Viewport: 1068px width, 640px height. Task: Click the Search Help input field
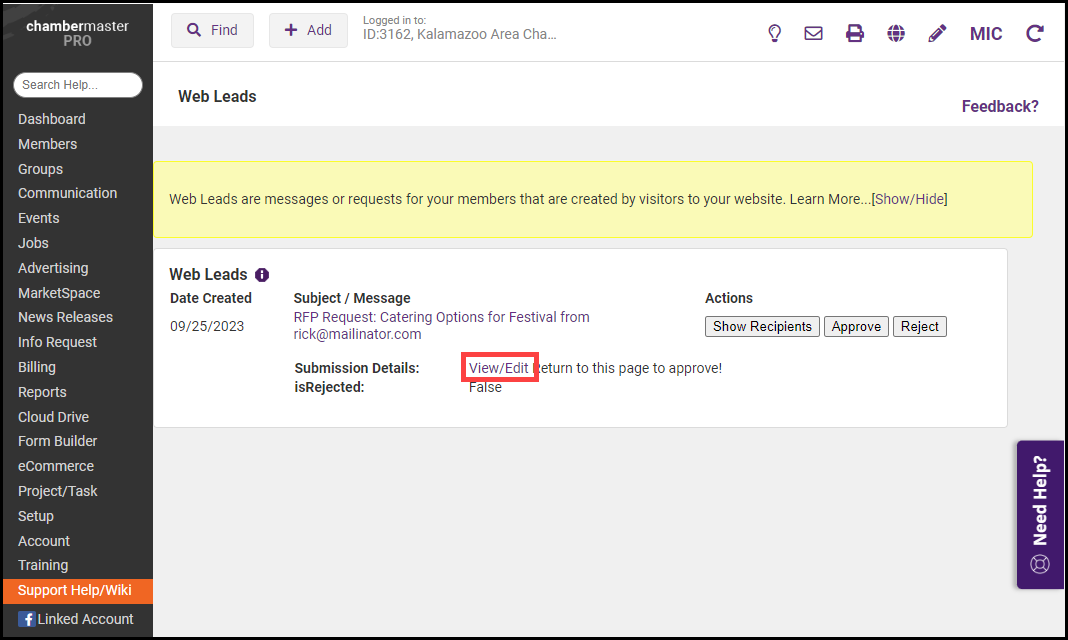pos(78,85)
